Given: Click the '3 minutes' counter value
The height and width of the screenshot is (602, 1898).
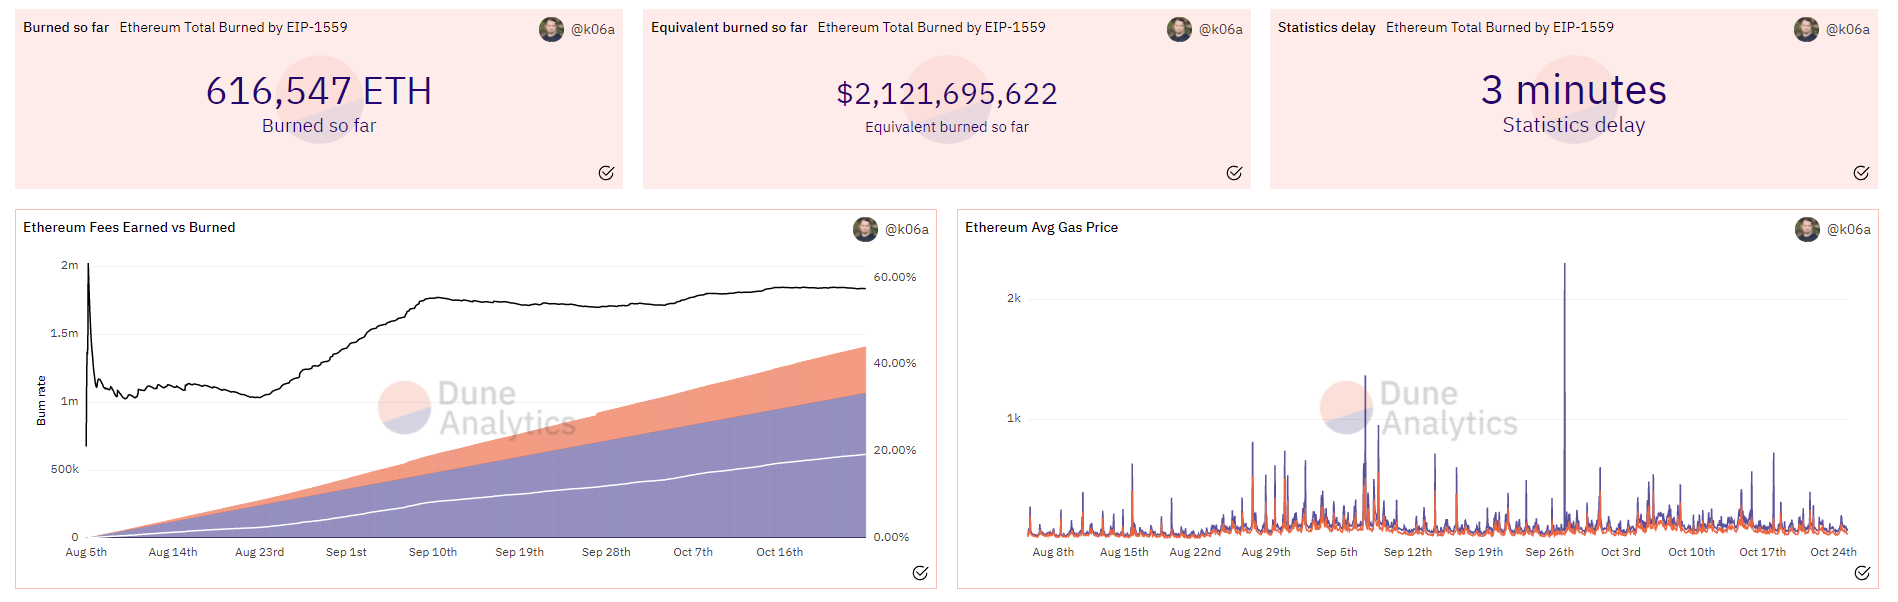Looking at the screenshot, I should click(1574, 90).
